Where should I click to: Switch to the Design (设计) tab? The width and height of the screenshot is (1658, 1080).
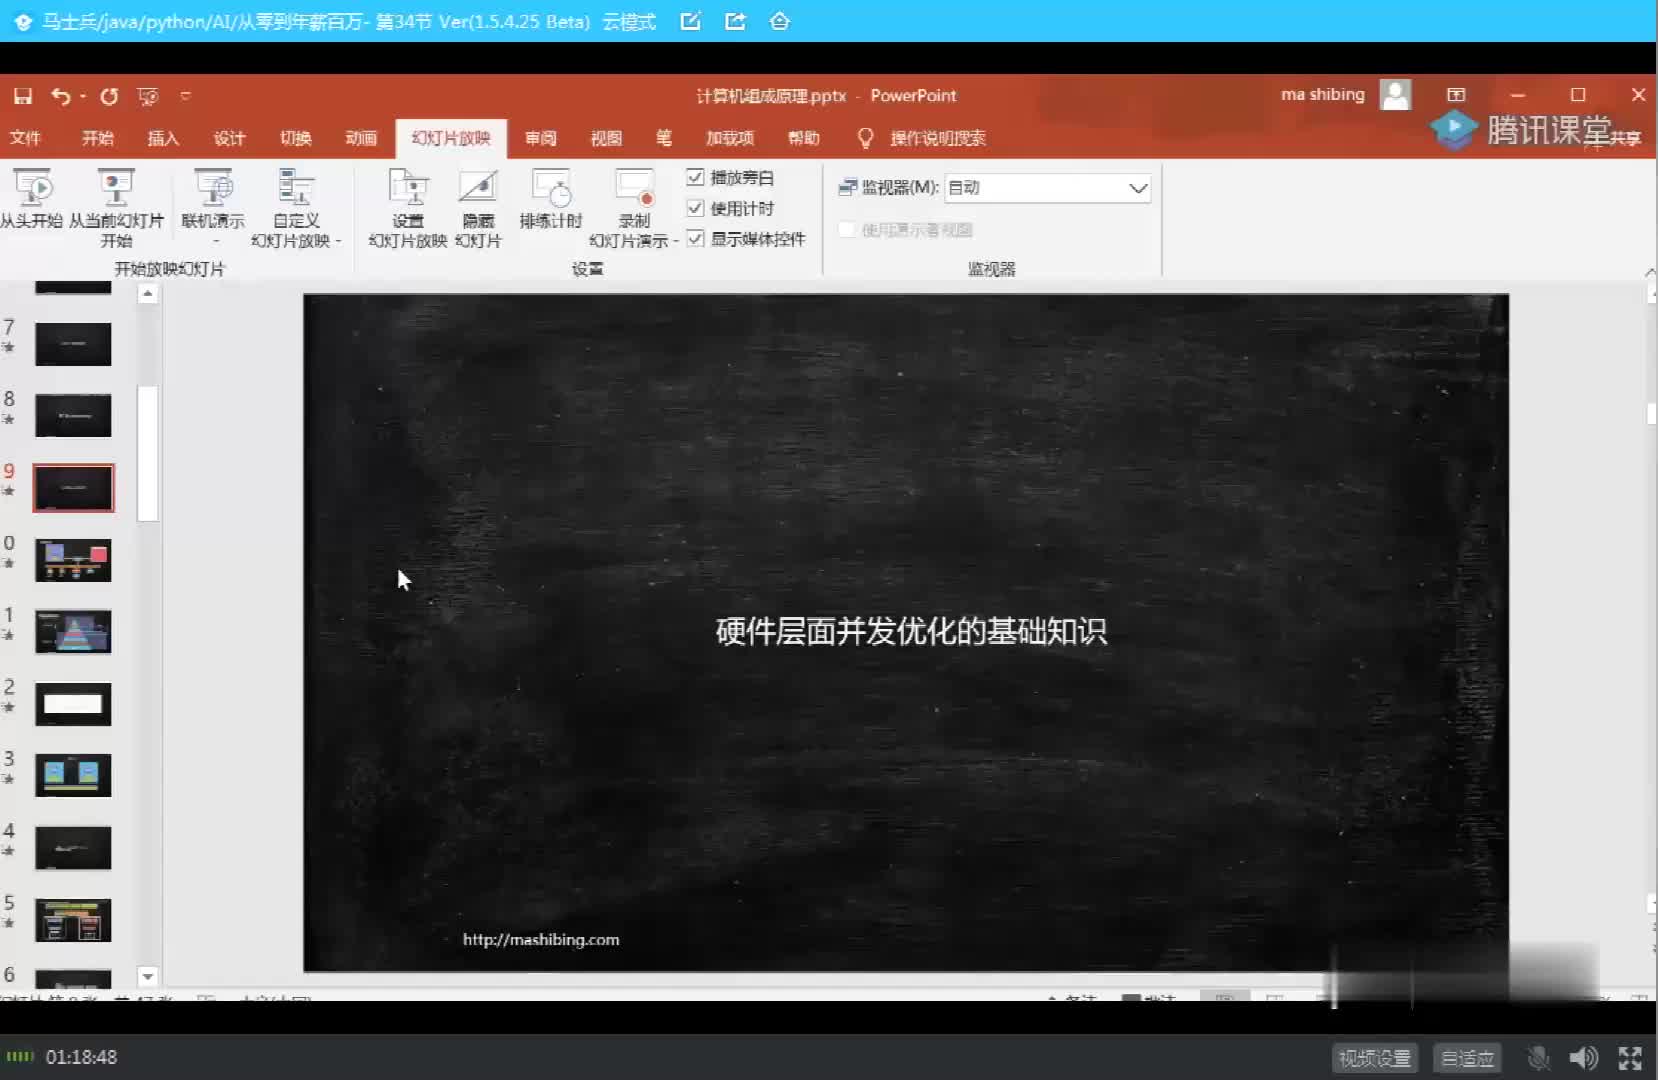click(229, 138)
